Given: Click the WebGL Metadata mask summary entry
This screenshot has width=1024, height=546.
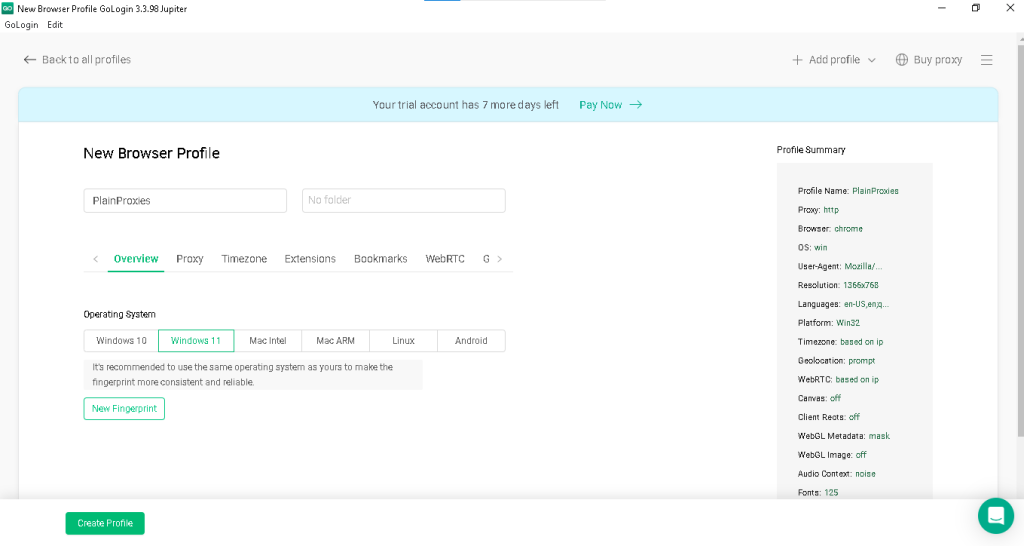Looking at the screenshot, I should 844,436.
